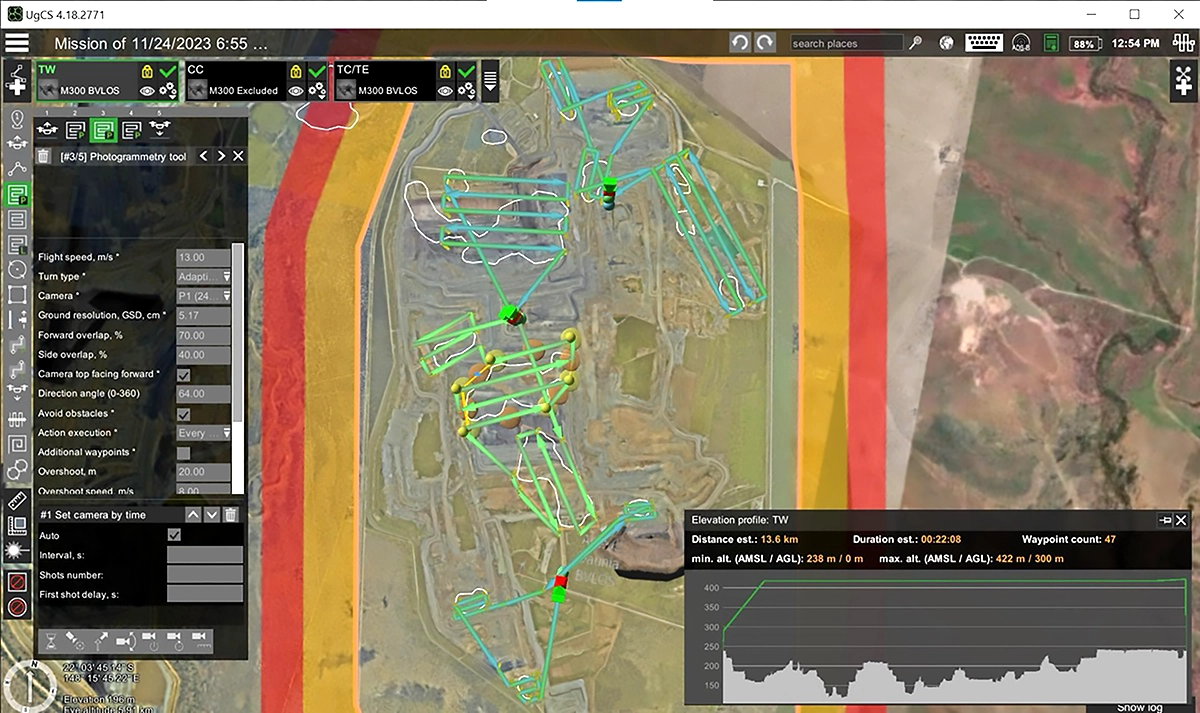Advance to the next tool with the right arrow
Screen dimensions: 1200x713
[x=221, y=156]
